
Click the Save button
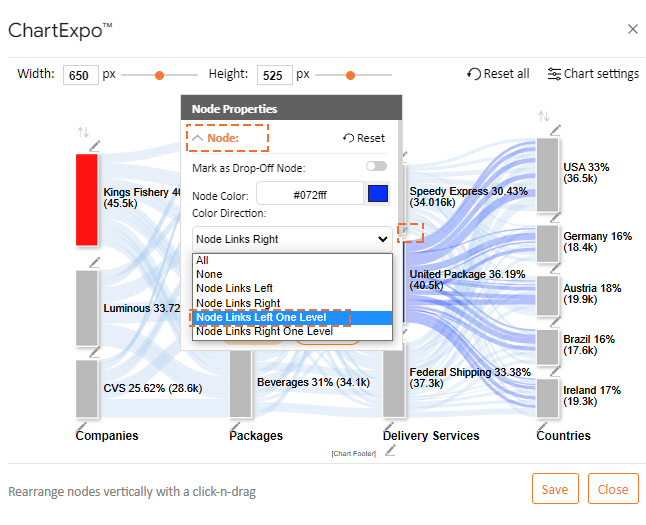click(x=555, y=489)
